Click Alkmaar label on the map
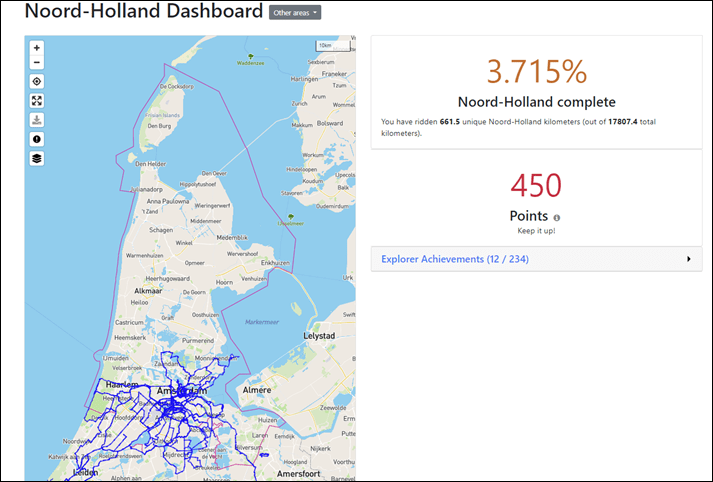The image size is (713, 482). coord(148,291)
